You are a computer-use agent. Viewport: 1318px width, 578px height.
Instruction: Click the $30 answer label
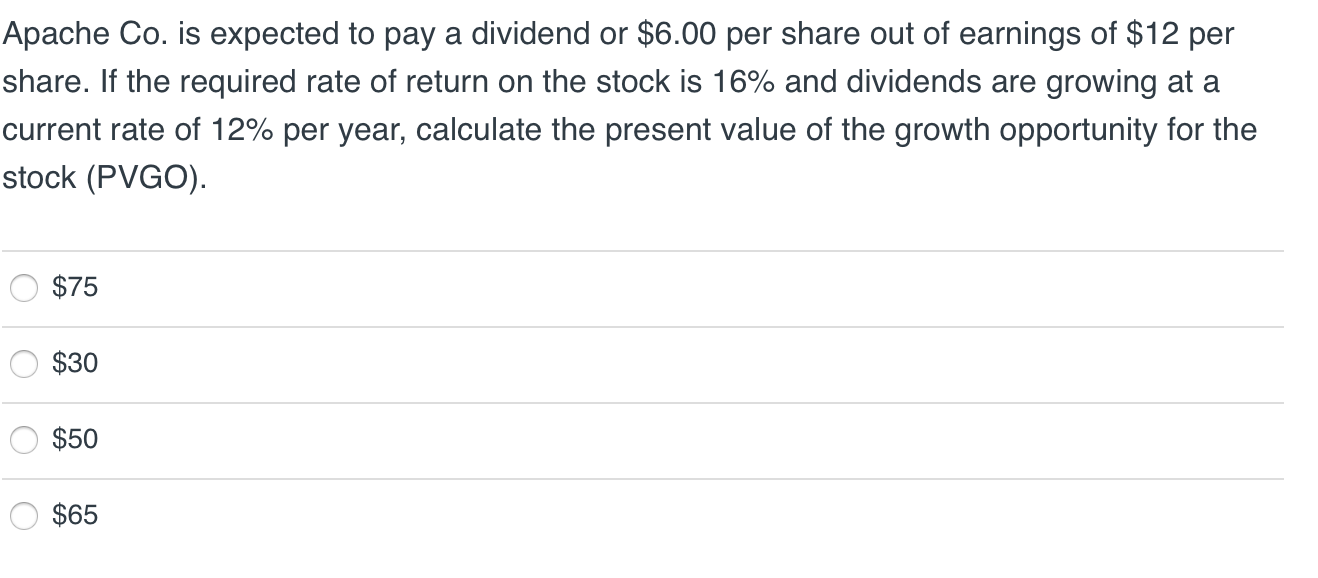point(73,364)
